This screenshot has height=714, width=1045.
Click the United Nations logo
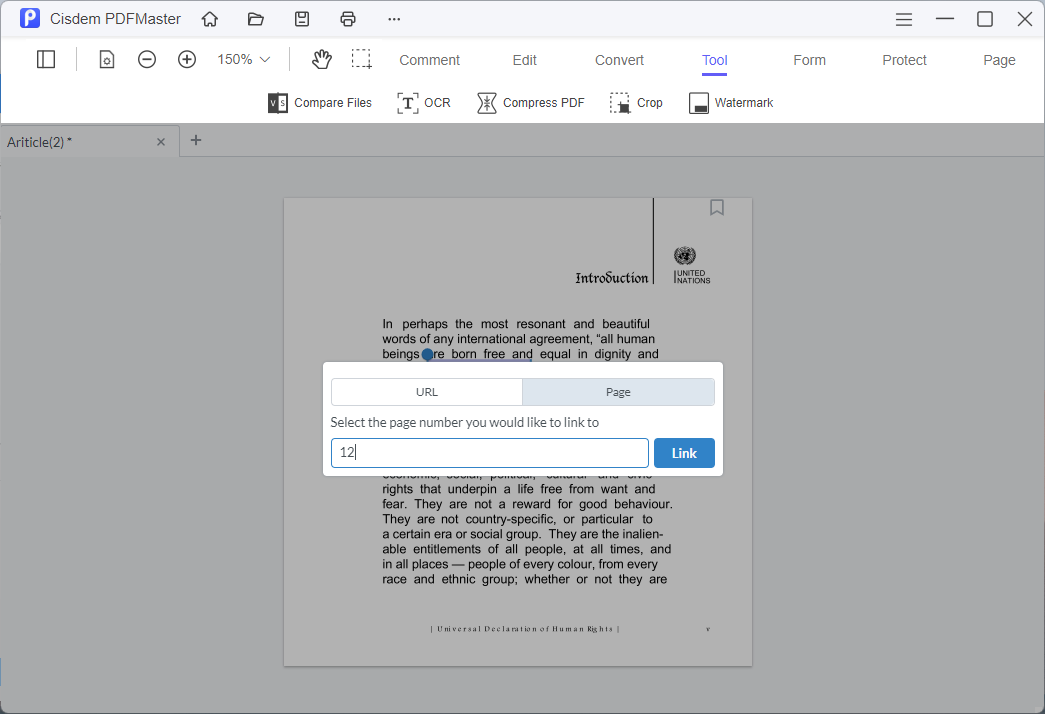691,265
